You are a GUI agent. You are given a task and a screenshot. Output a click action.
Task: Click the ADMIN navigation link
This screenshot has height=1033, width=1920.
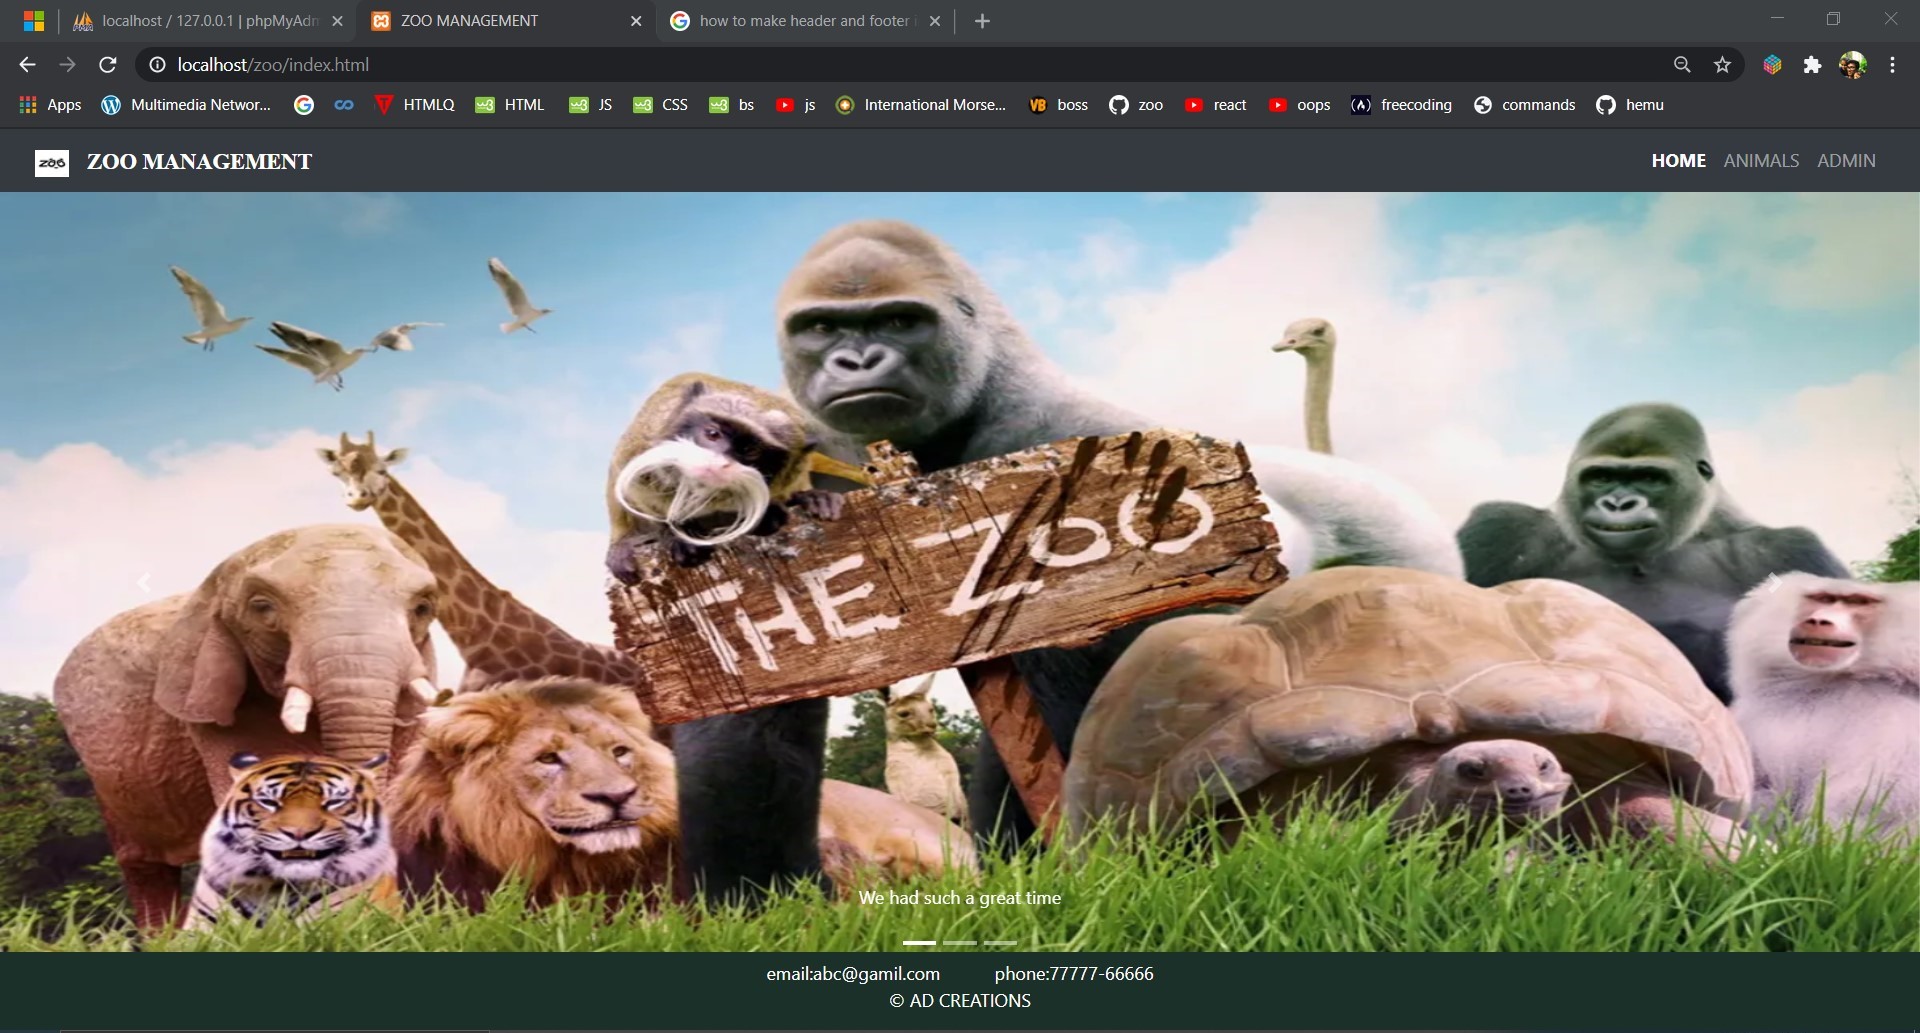[1846, 160]
